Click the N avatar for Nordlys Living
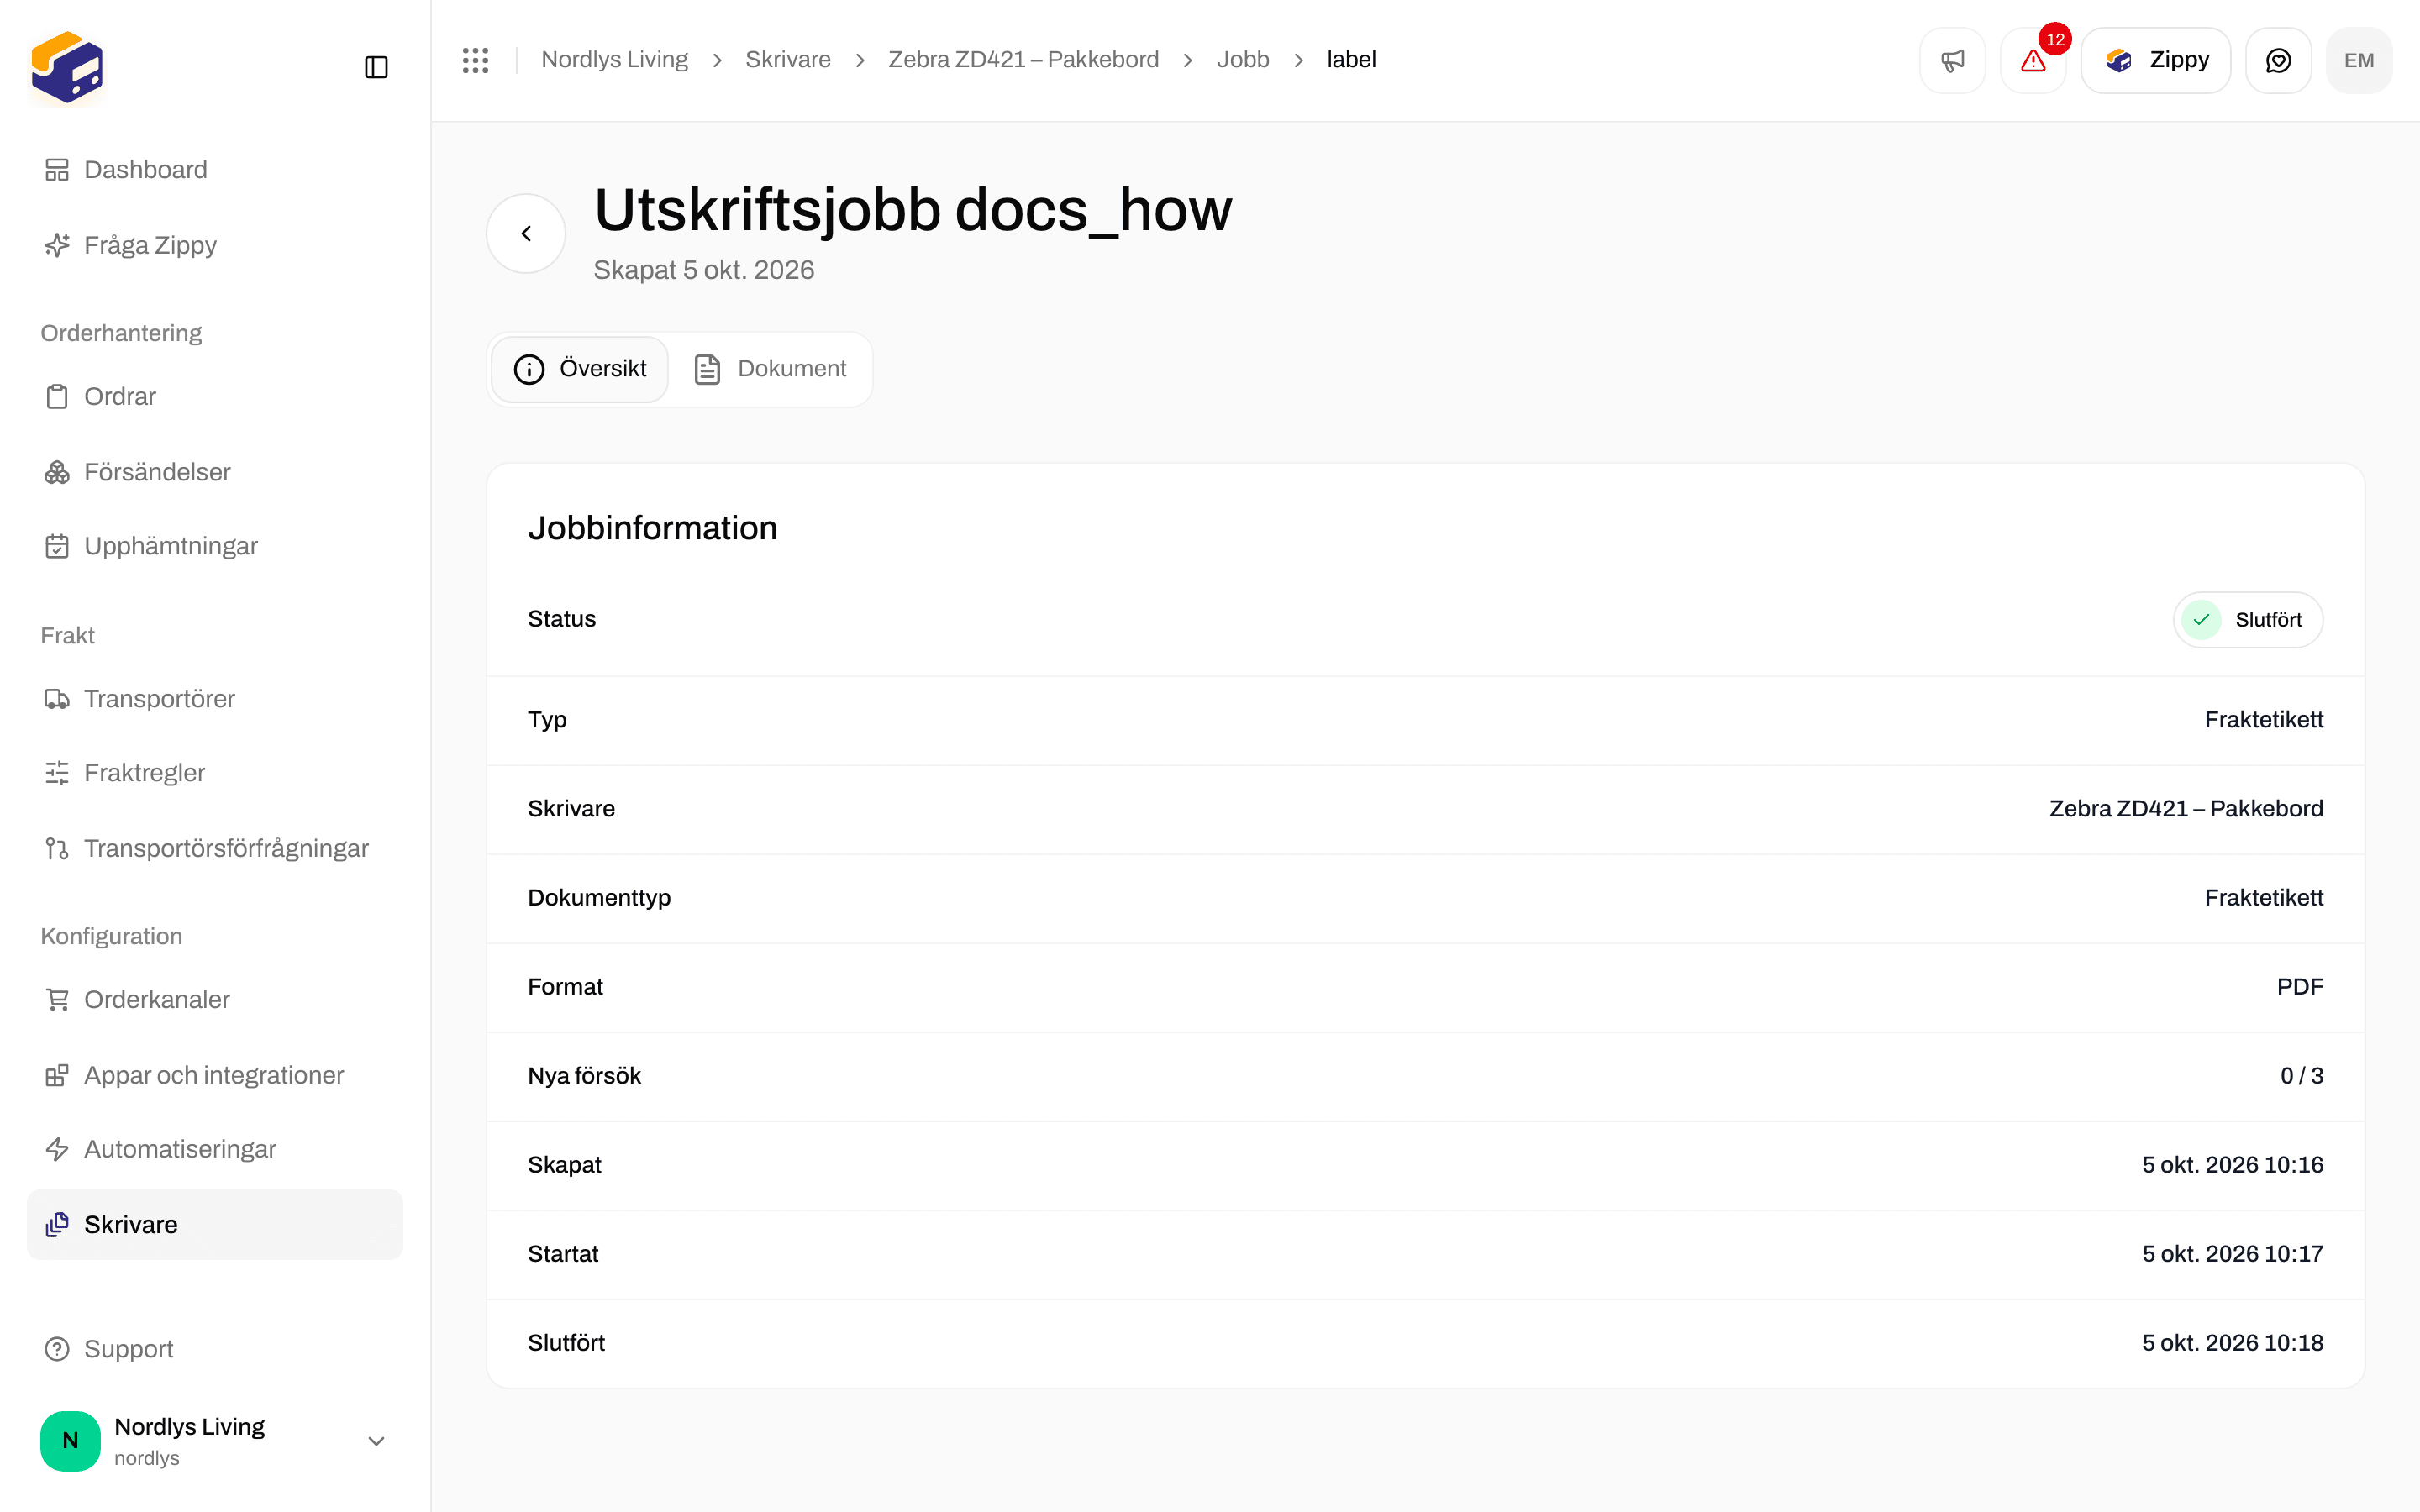This screenshot has width=2420, height=1512. click(x=70, y=1441)
